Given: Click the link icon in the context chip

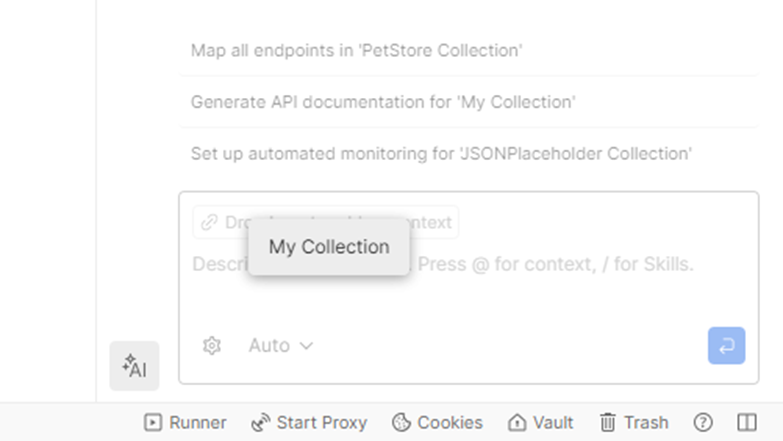Looking at the screenshot, I should (209, 222).
